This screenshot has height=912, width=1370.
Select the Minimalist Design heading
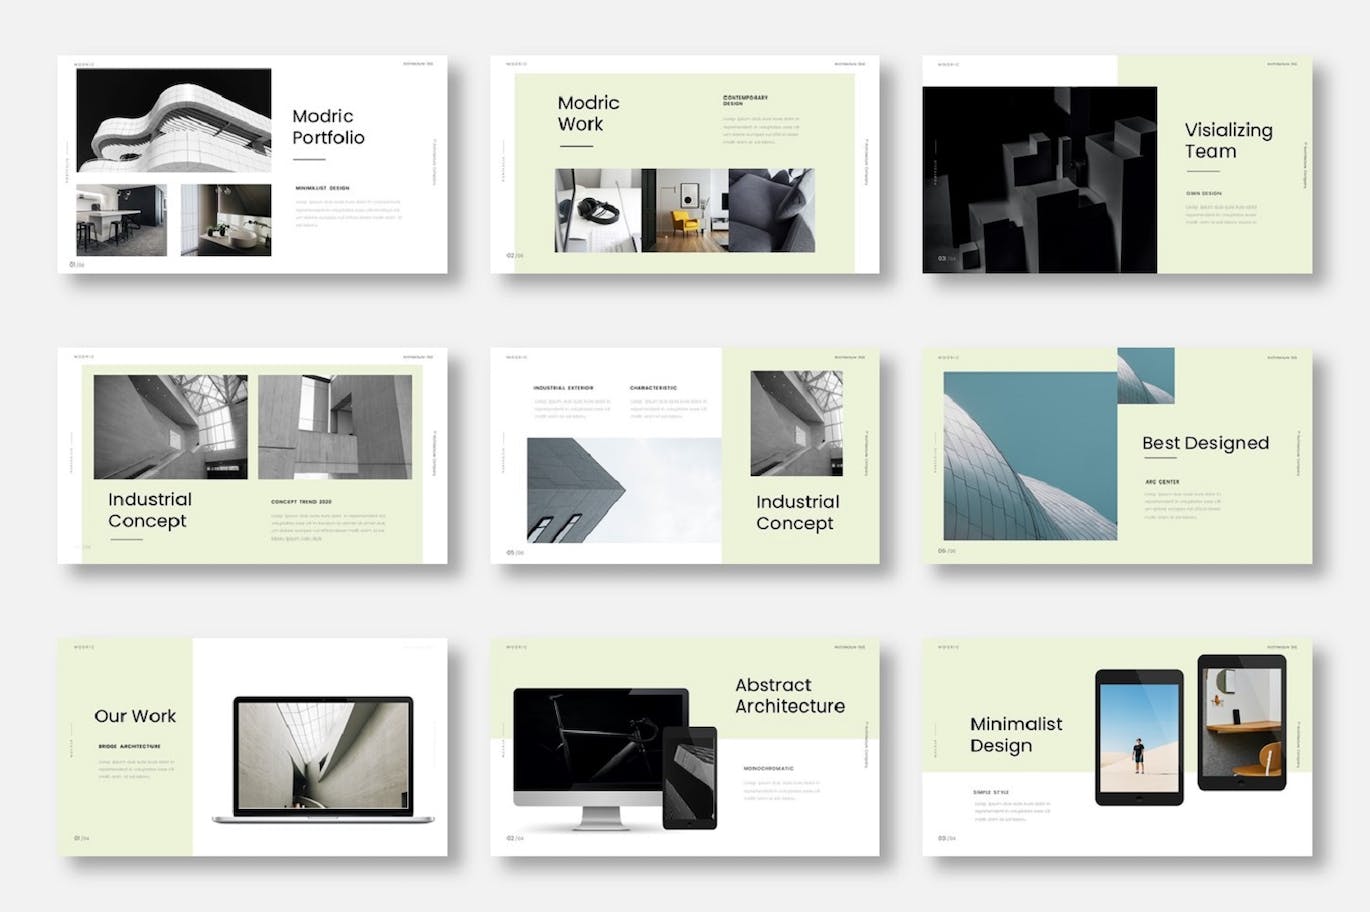coord(1015,735)
